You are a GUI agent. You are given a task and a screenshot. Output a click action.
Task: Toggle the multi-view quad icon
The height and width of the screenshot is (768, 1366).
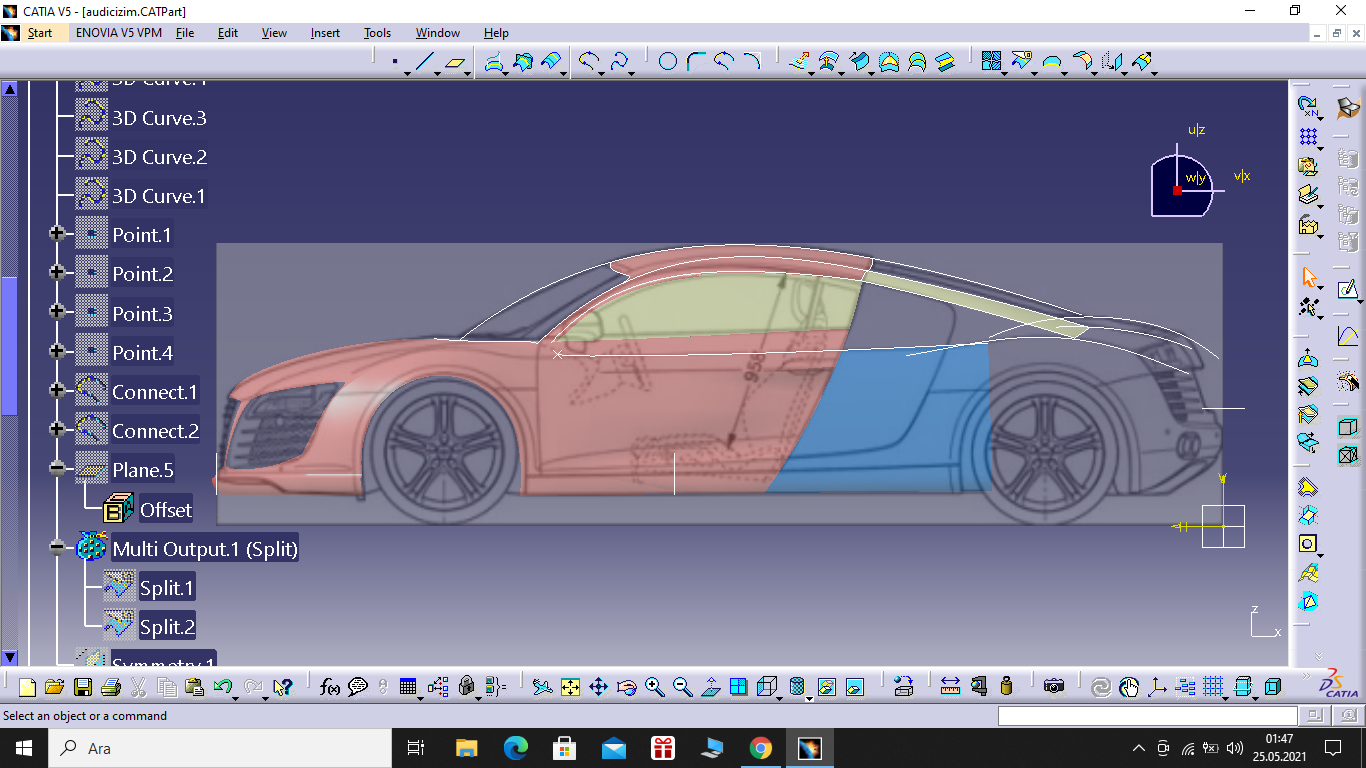point(738,687)
